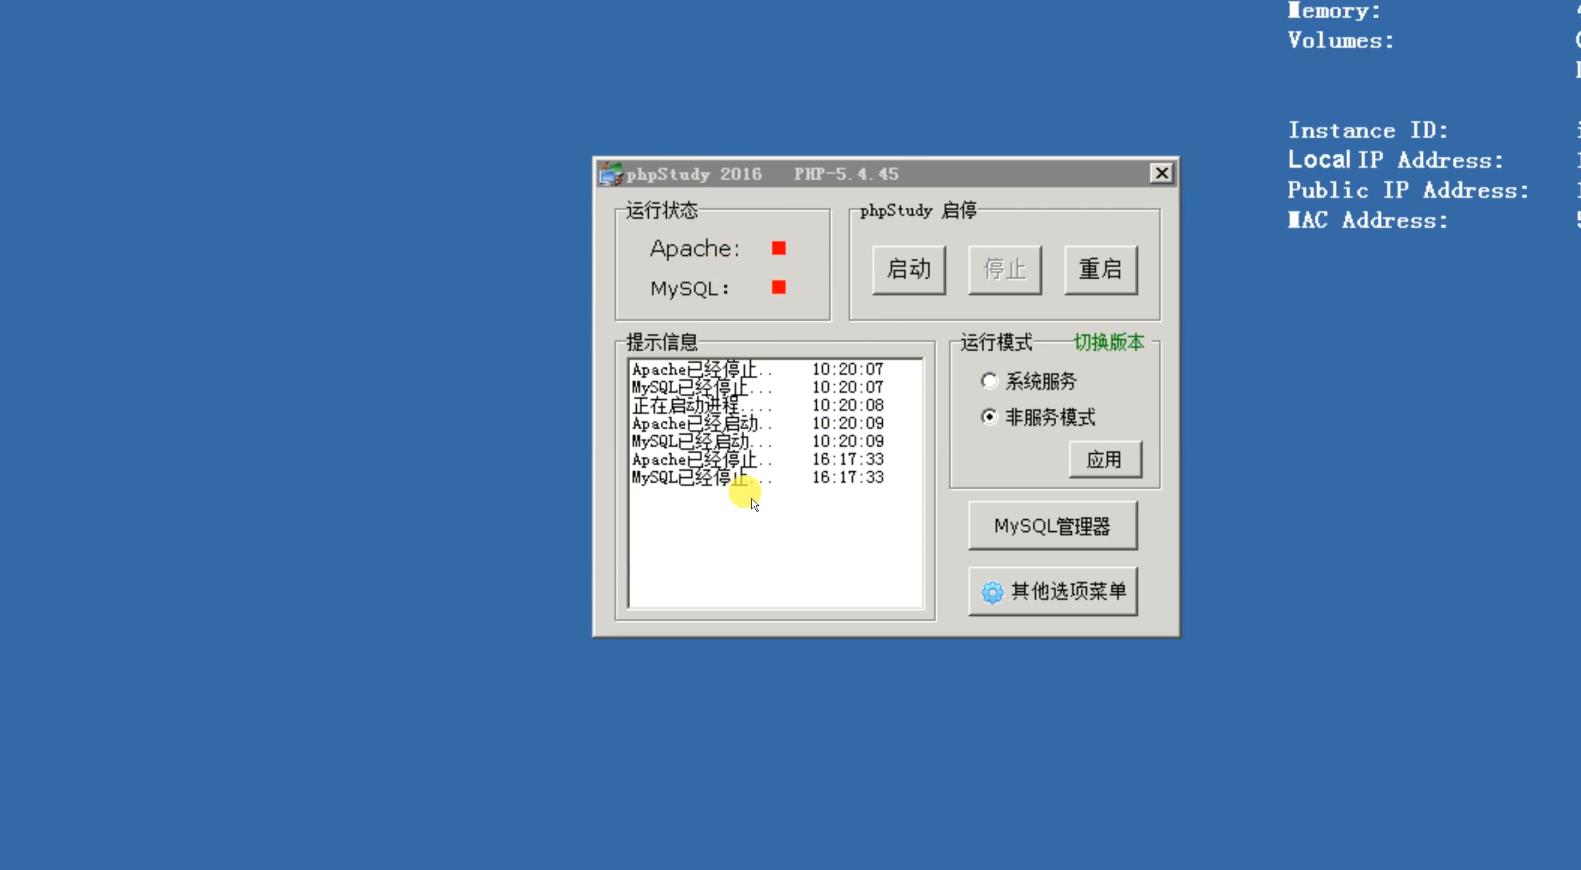The height and width of the screenshot is (870, 1581).
Task: Click the Apache: status label
Action: coord(695,248)
